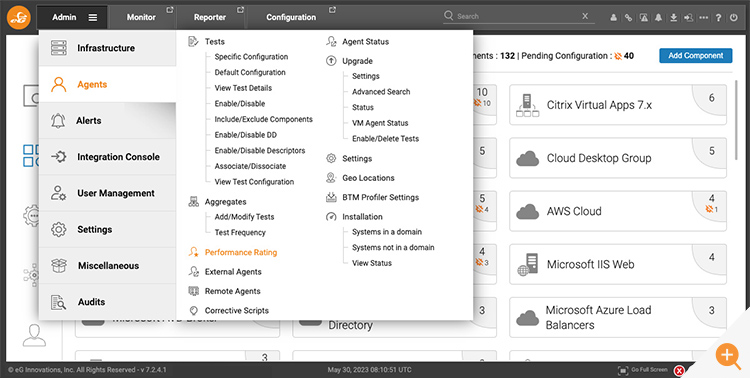Click Go Full Screen in footer
The width and height of the screenshot is (750, 378).
[642, 370]
